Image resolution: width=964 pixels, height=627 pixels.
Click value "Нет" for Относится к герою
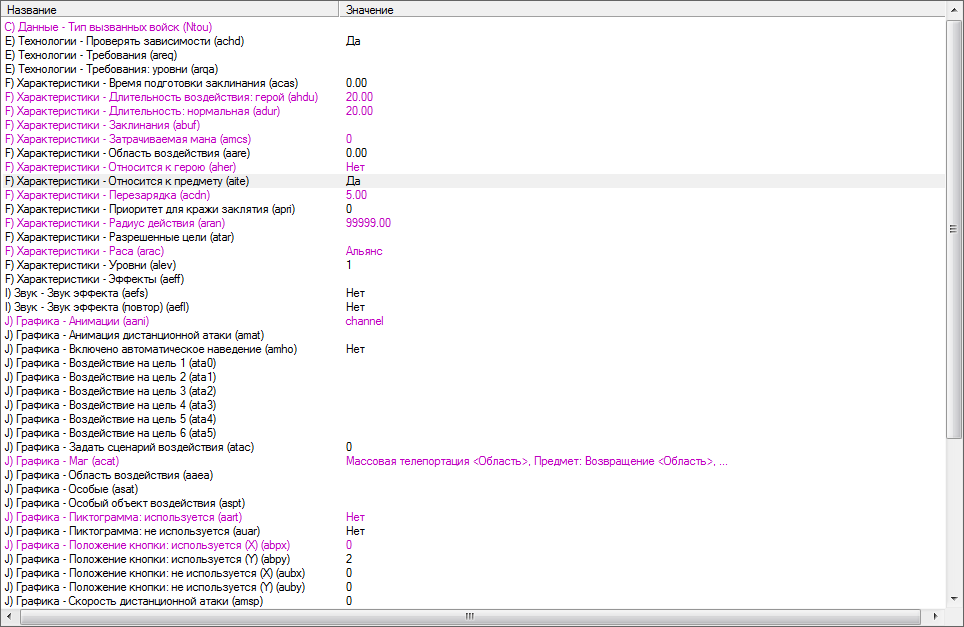coord(355,167)
